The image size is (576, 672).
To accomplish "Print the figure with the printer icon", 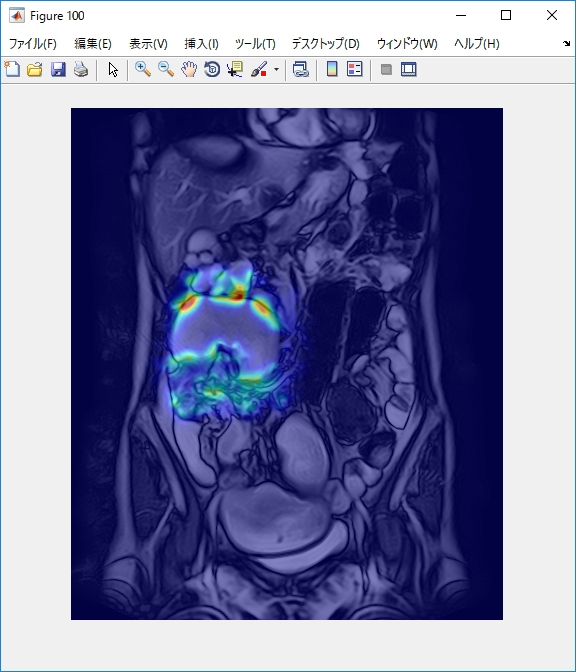I will pos(81,69).
